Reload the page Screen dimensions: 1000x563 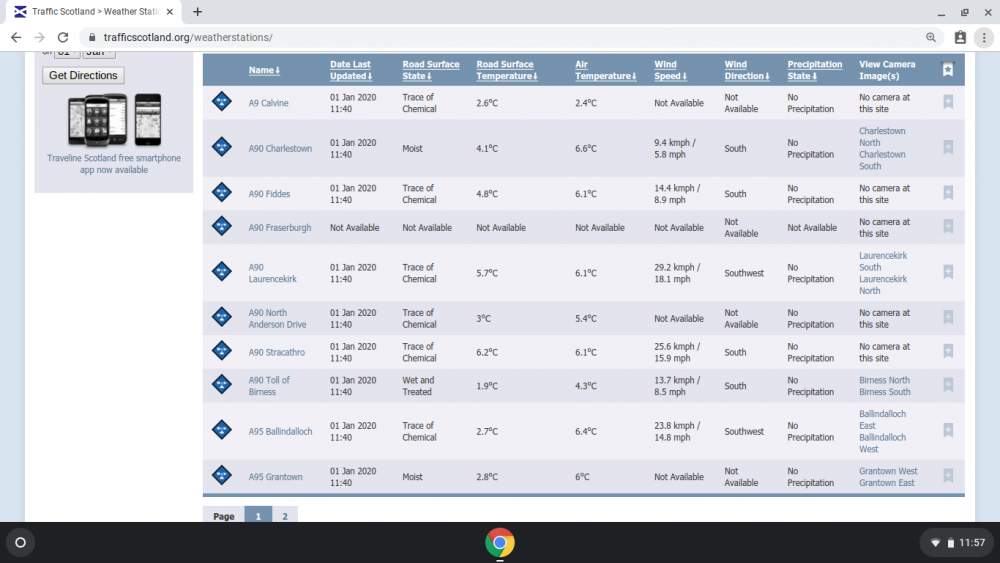point(62,37)
